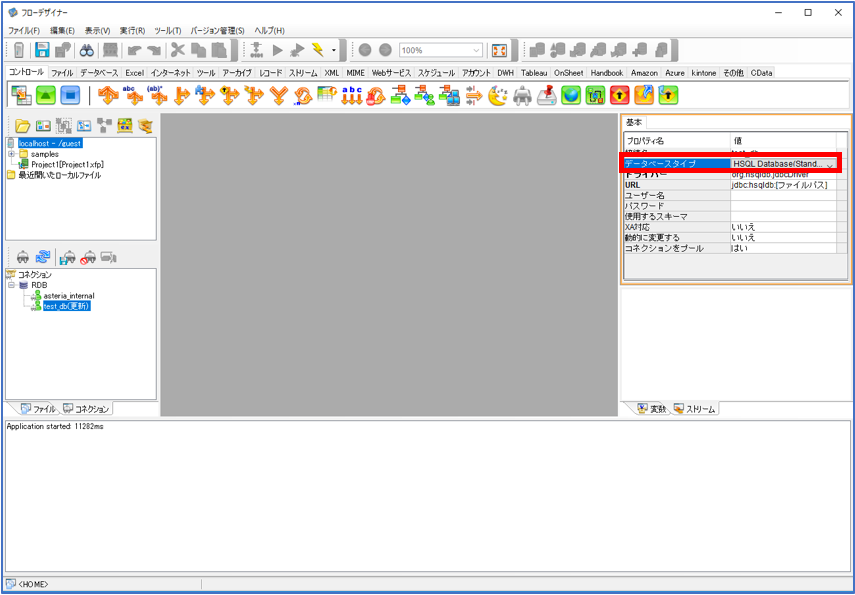Screen dimensions: 855x595
Task: Switch to the XML component tab
Action: point(332,73)
